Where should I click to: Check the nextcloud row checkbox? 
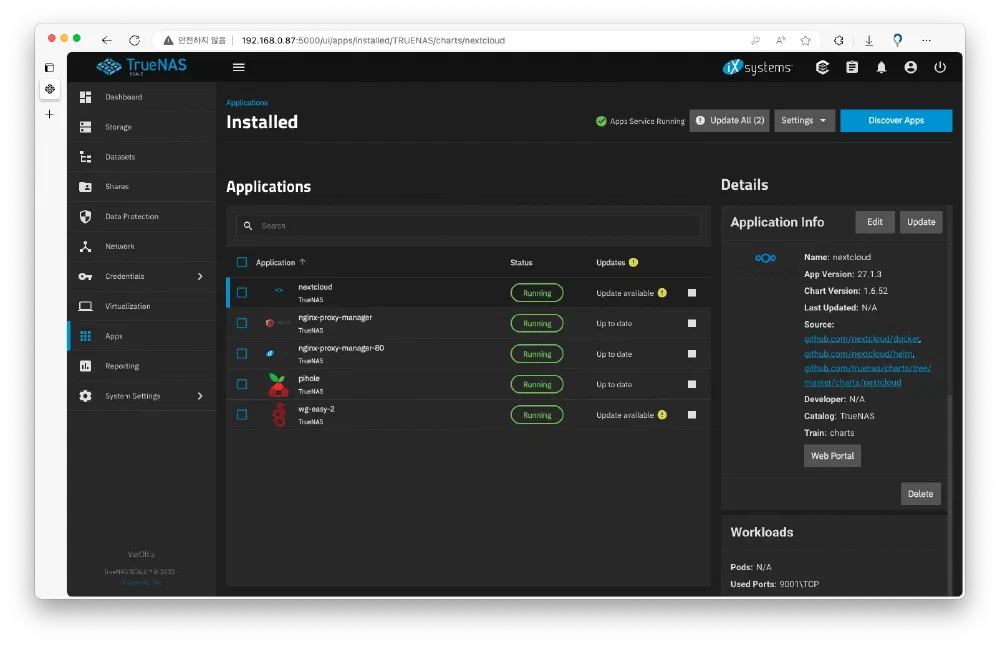pos(242,293)
